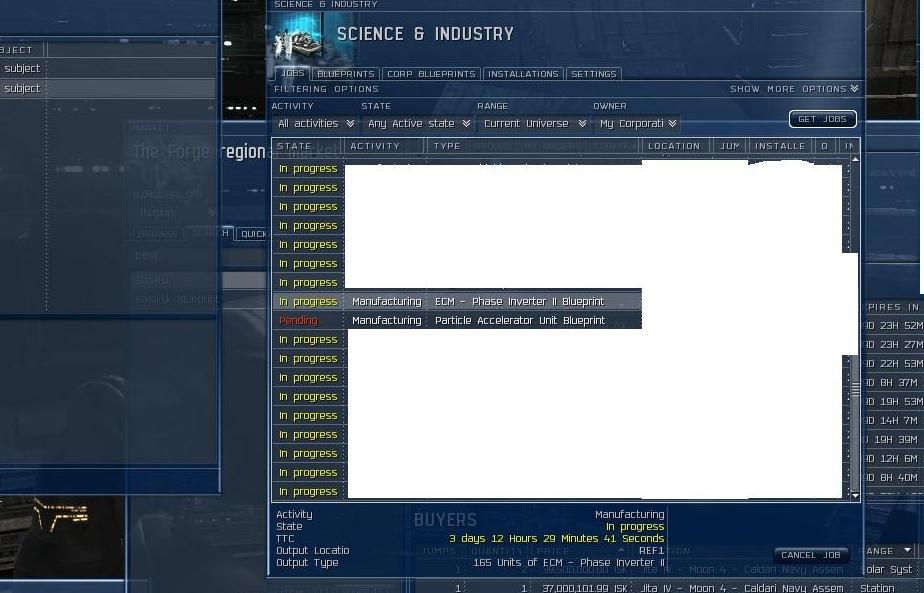Screen dimensions: 924x593
Task: Click the Cancel Job button
Action: click(810, 555)
